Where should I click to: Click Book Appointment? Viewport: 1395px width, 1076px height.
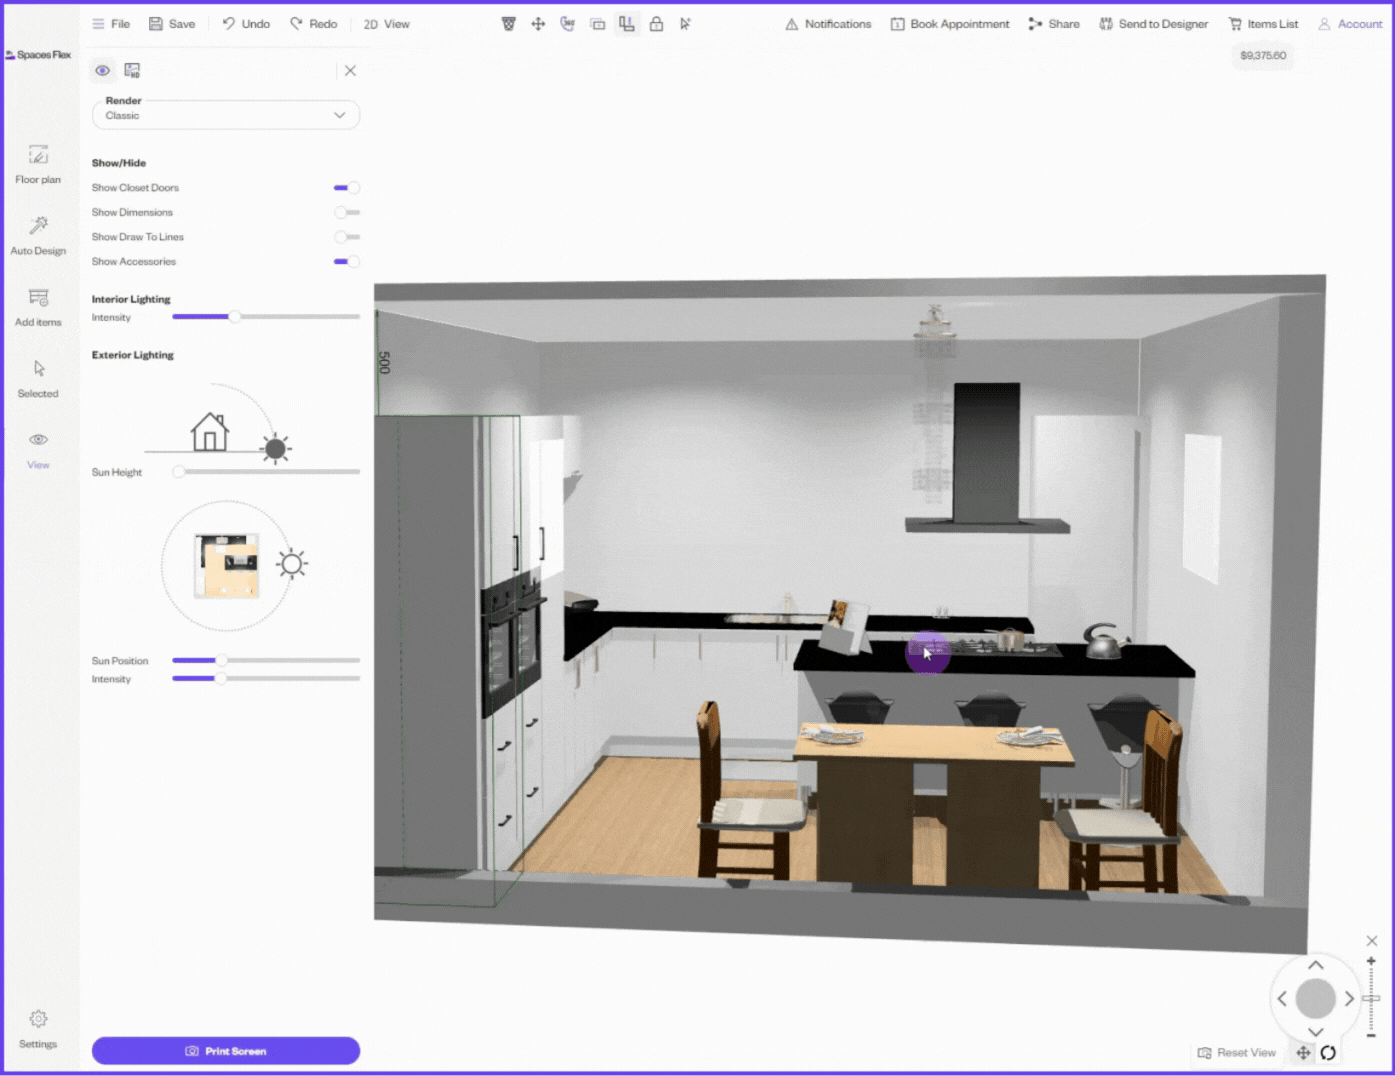950,23
